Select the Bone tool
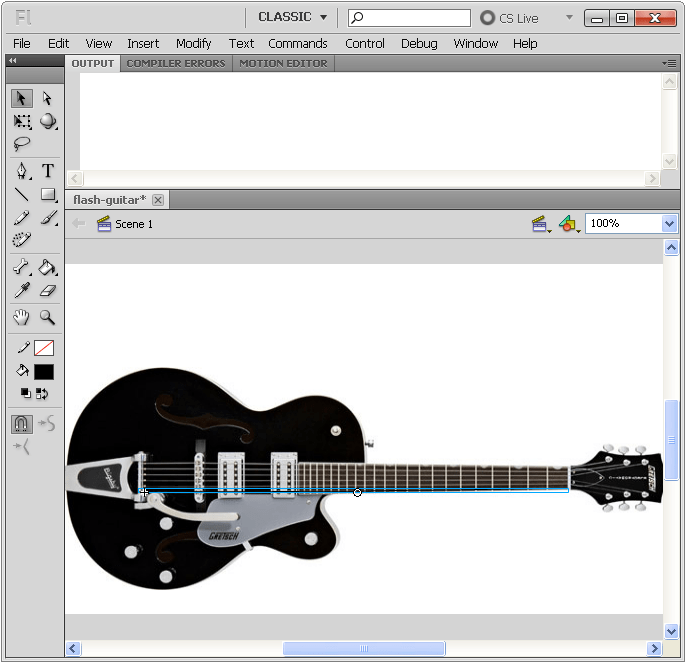 tap(22, 267)
